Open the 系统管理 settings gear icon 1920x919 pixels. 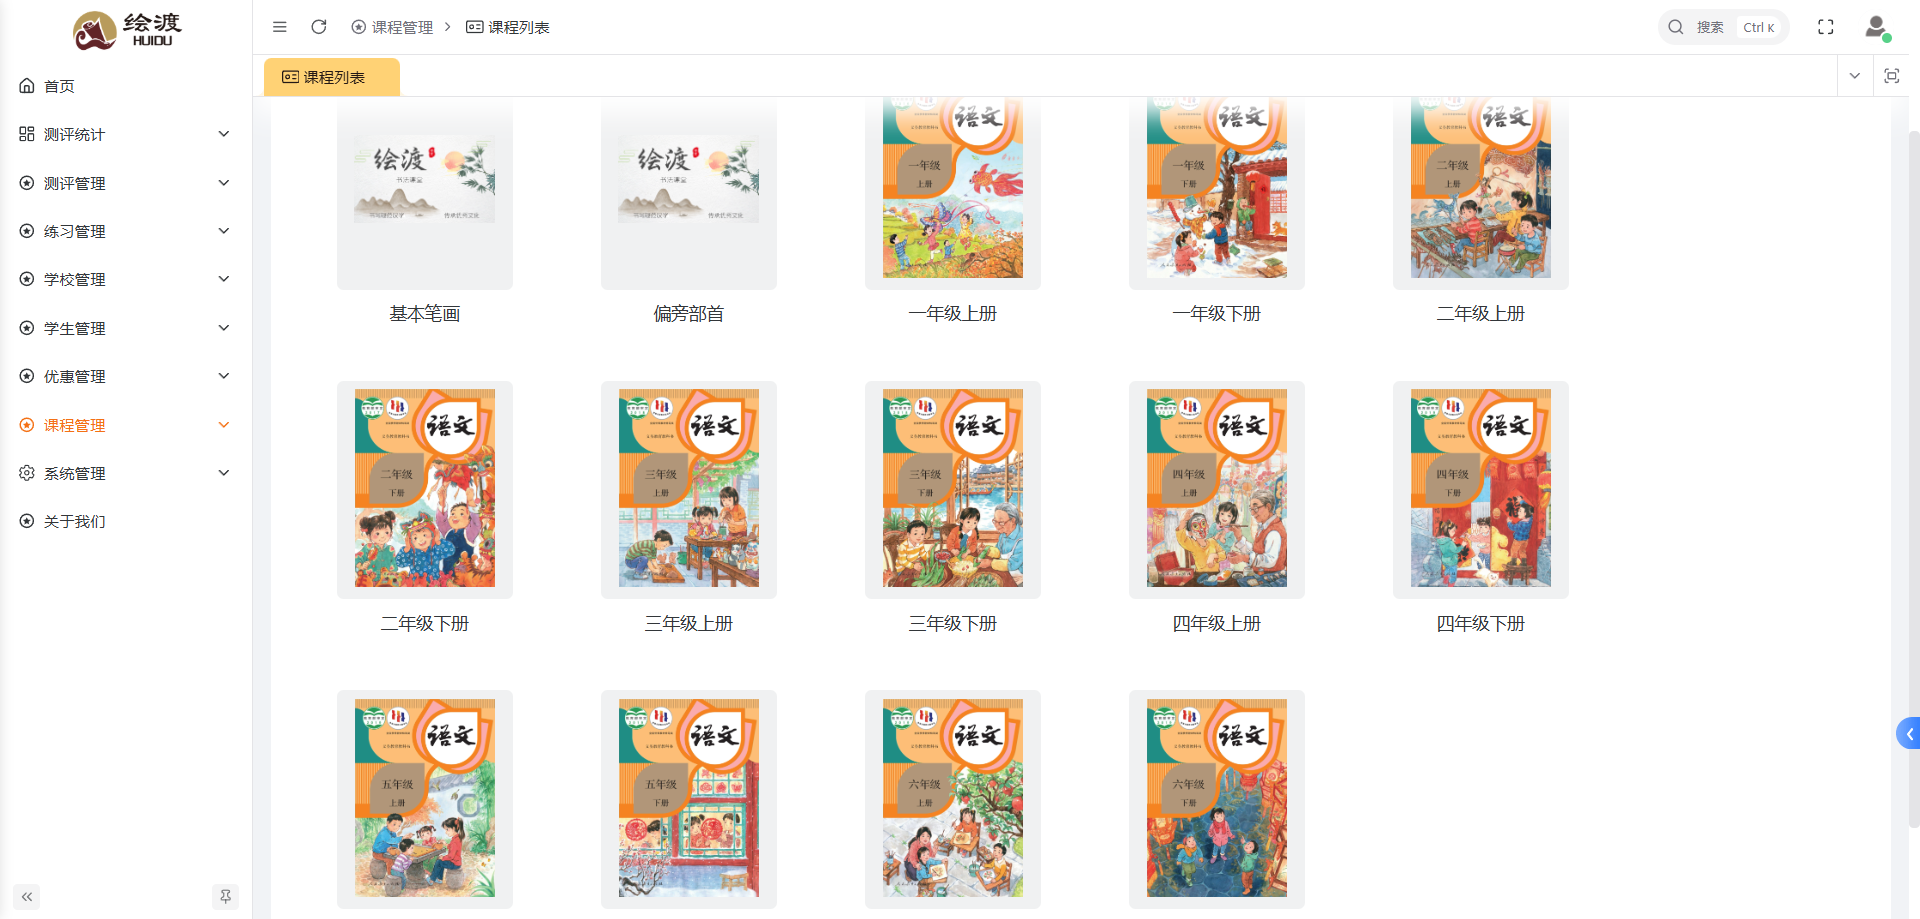click(26, 472)
